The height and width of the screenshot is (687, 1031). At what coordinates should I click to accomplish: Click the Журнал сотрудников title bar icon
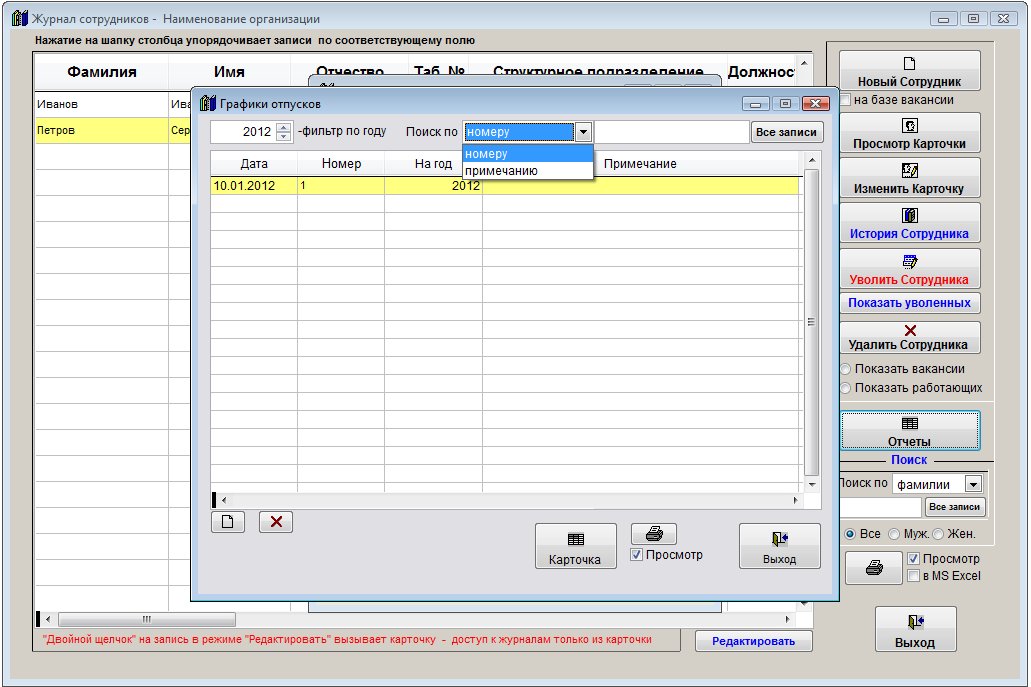[x=20, y=18]
